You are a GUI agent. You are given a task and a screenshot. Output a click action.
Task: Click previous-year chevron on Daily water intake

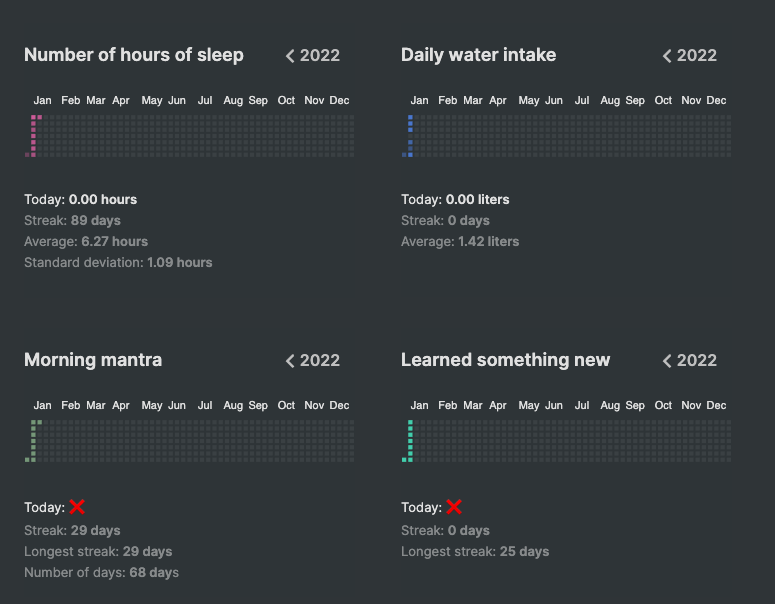667,56
